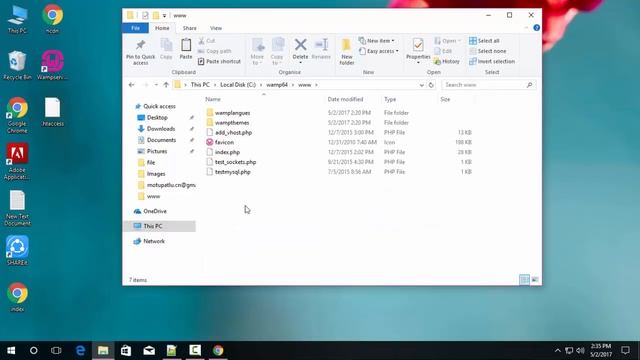Viewport: 640px width, 360px height.
Task: Open the SHAREit desktop icon
Action: point(17,250)
